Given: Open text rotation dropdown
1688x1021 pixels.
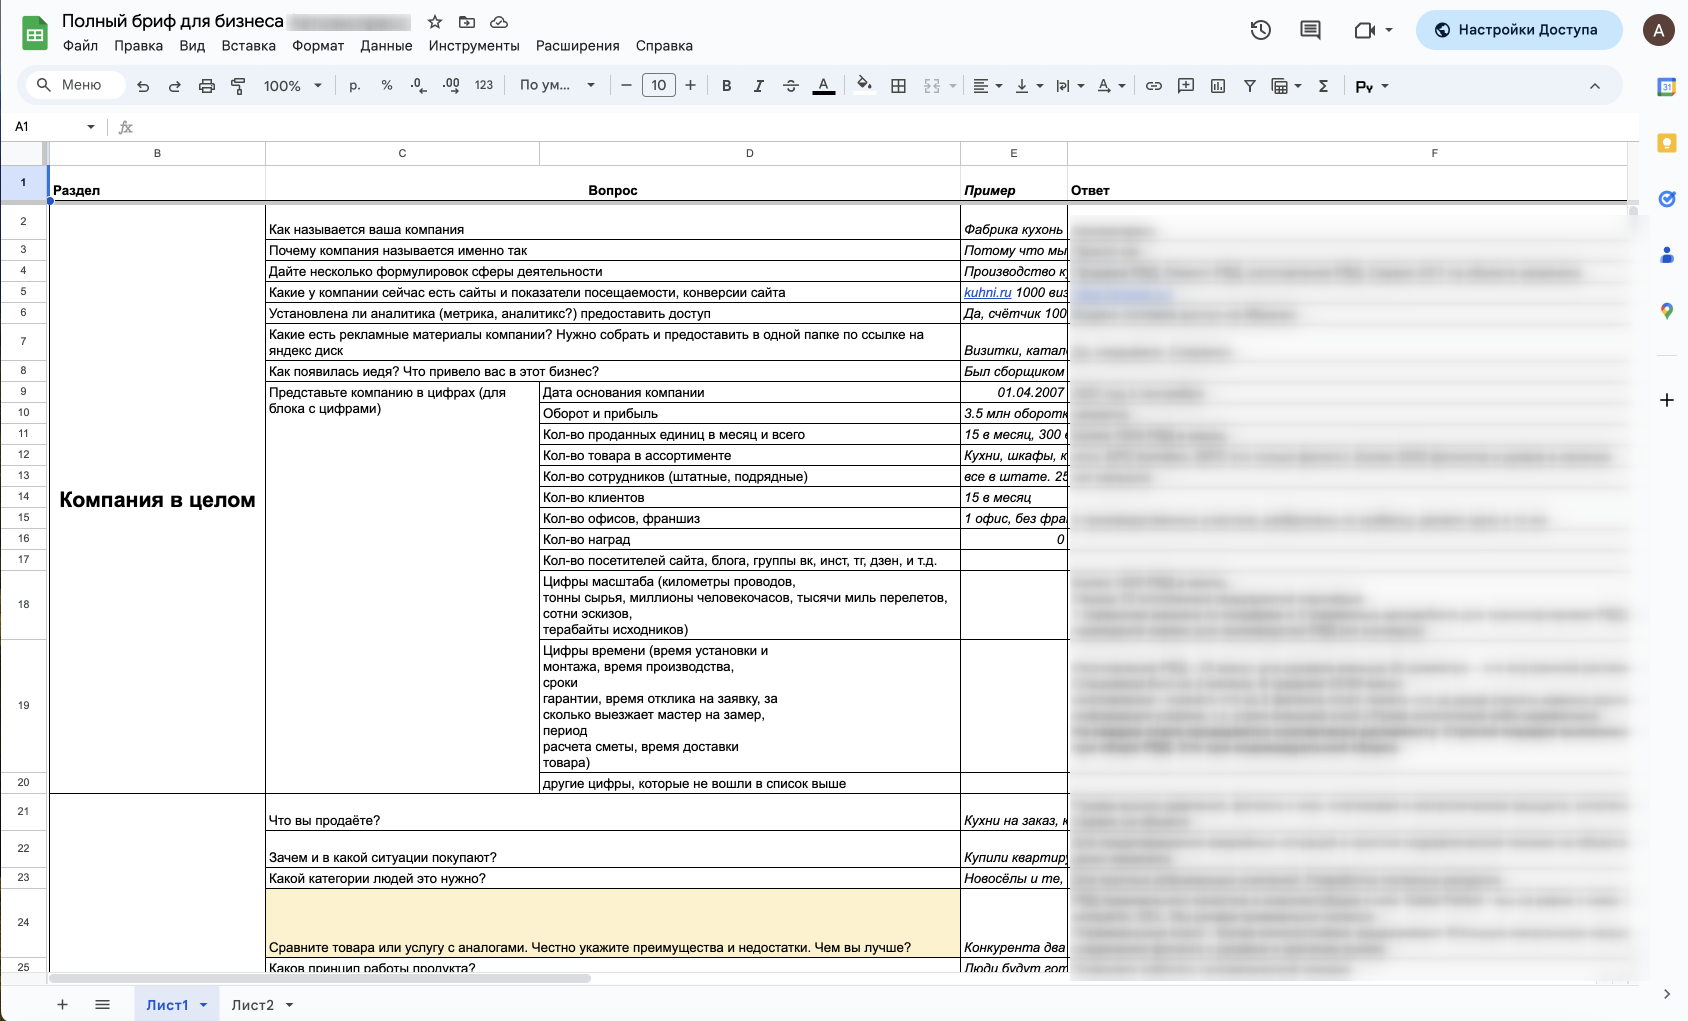Looking at the screenshot, I should [1111, 86].
